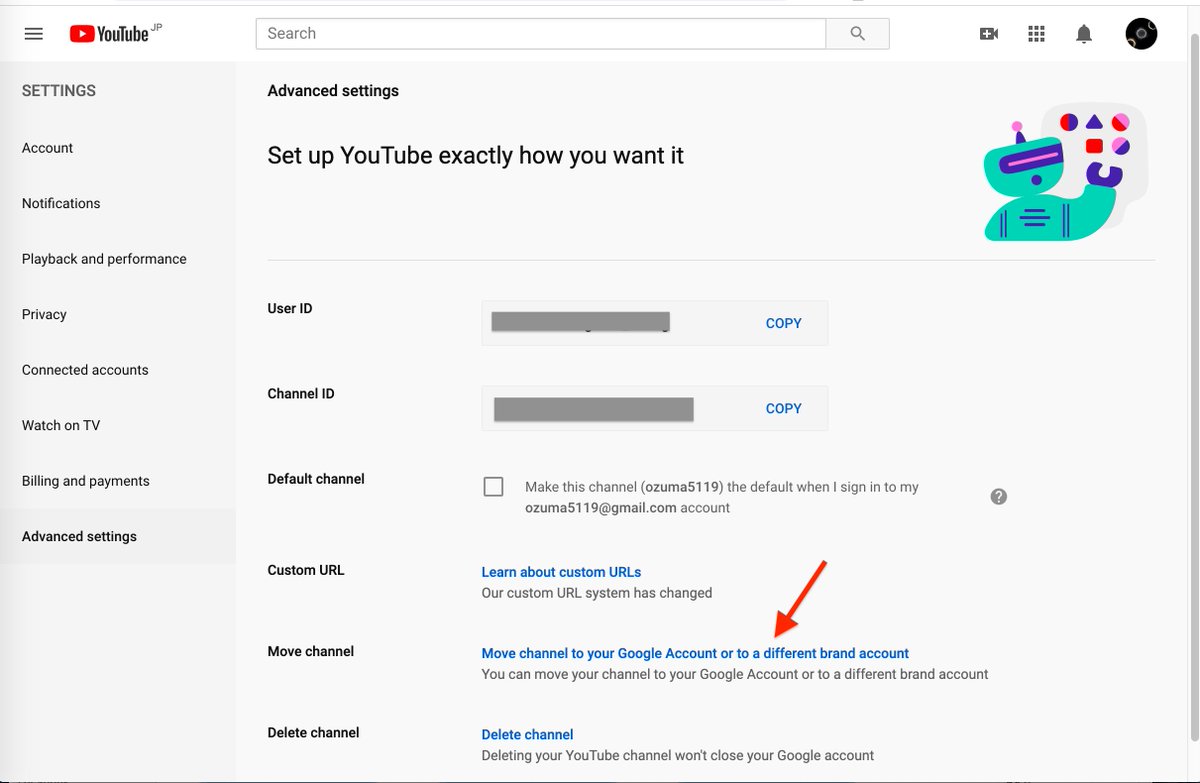Click the 'Channel ID' row label
The height and width of the screenshot is (783, 1200).
pos(301,394)
